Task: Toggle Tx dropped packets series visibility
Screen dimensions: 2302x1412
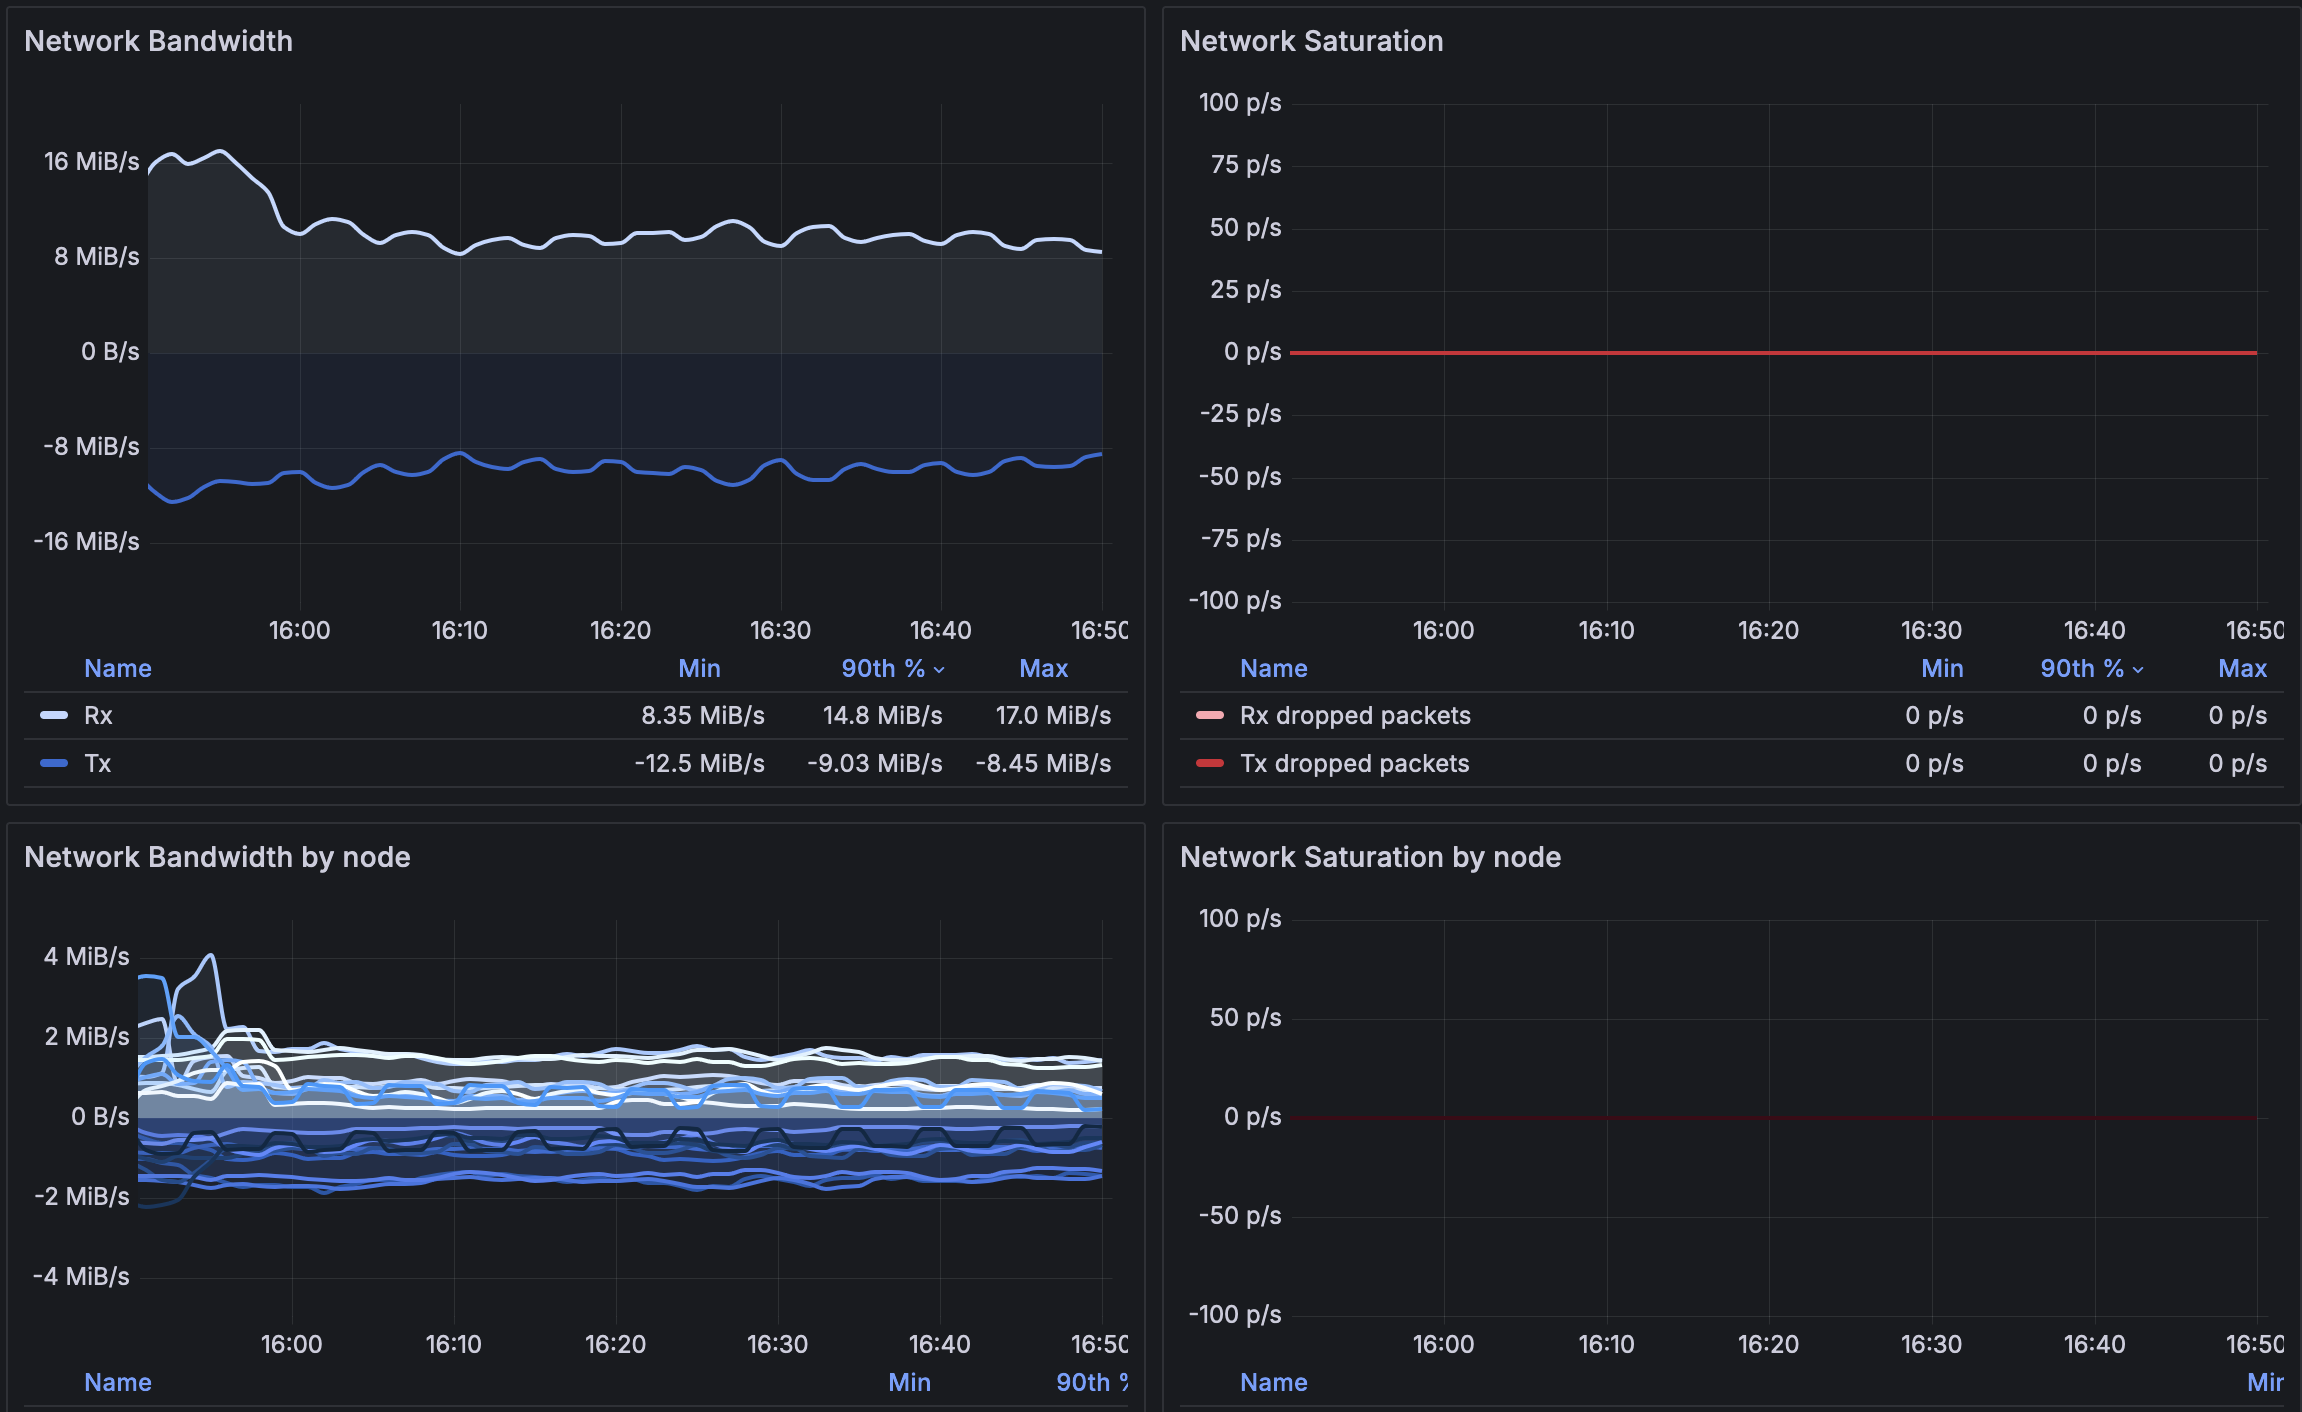Action: coord(1354,763)
